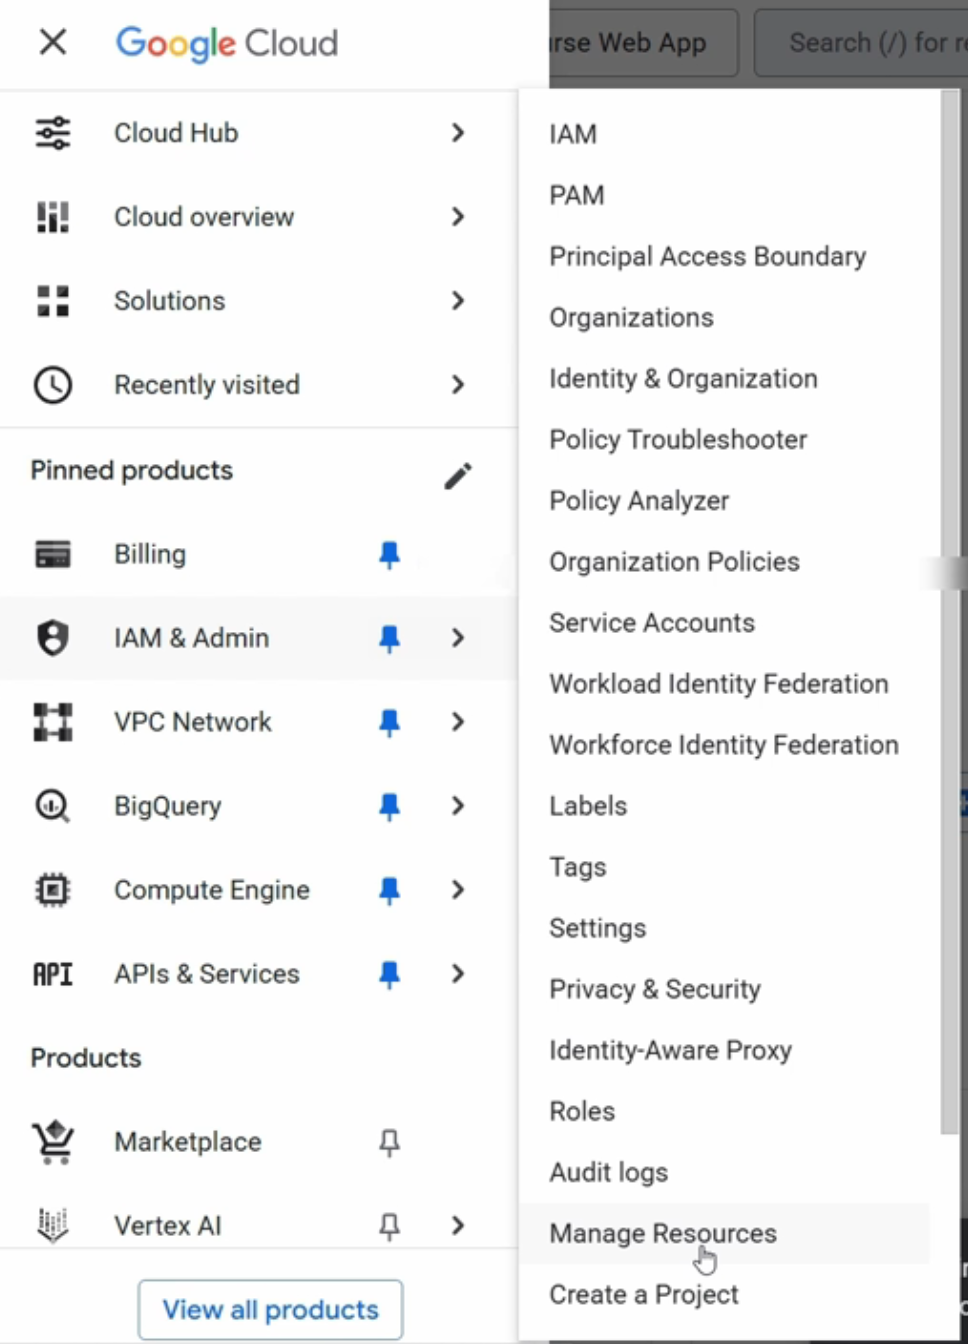Open Create a Project link

(x=644, y=1295)
